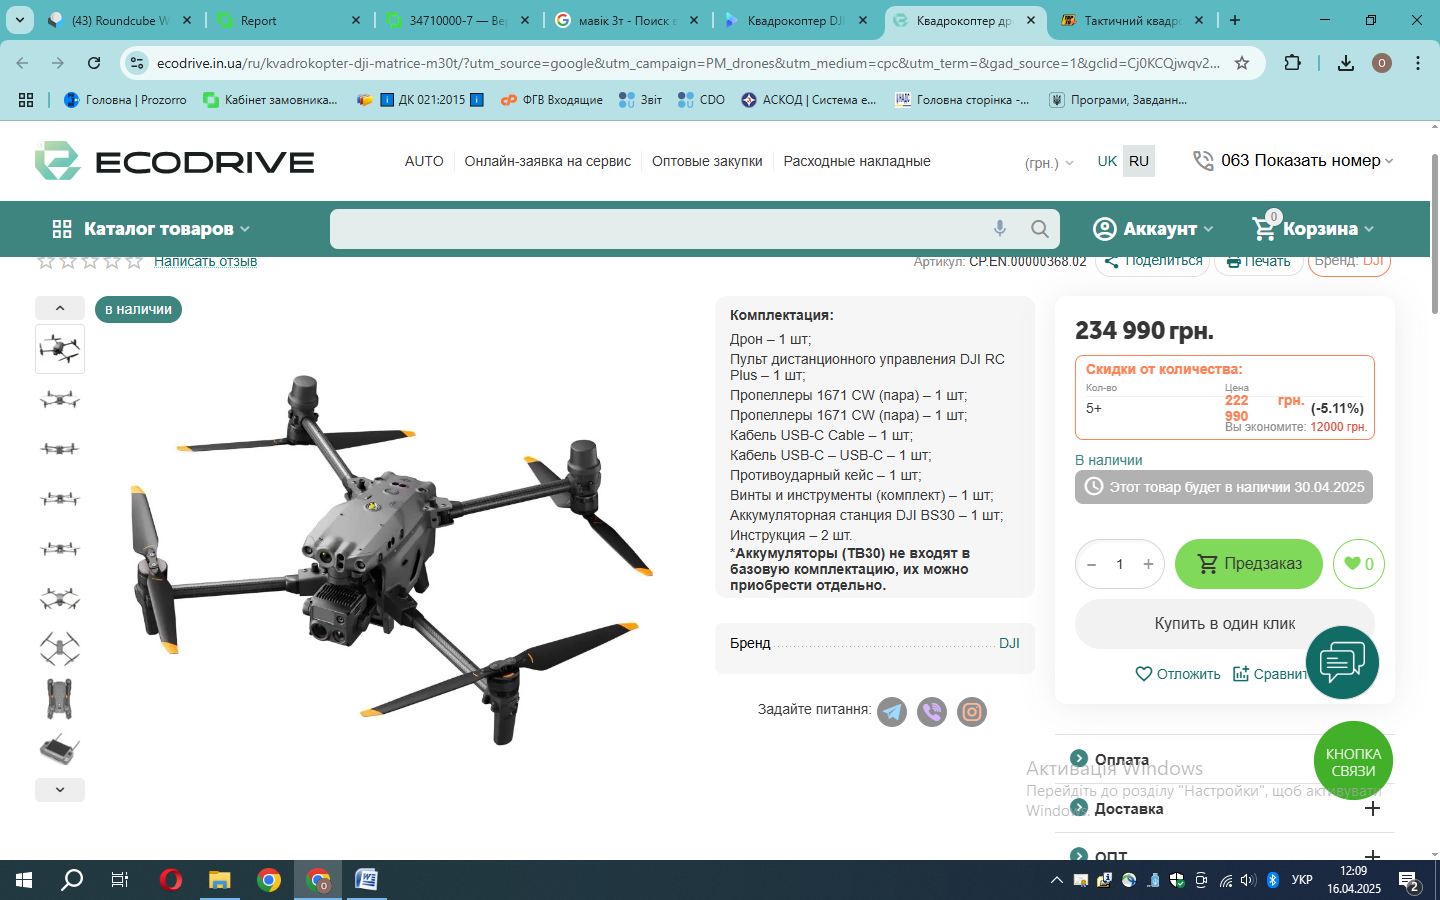Open the Viber contact icon
Image resolution: width=1440 pixels, height=900 pixels.
(932, 711)
